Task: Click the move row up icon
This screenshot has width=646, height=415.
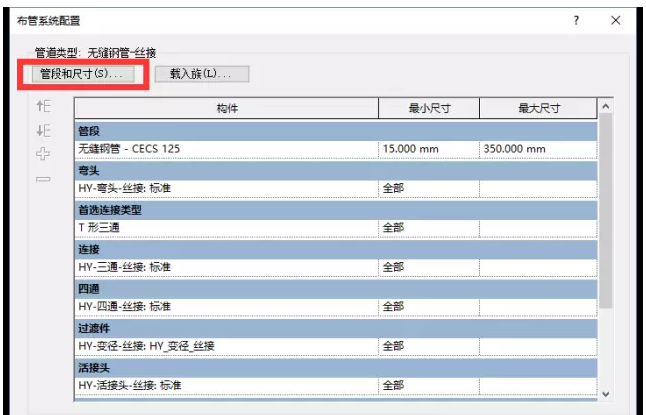Action: tap(43, 107)
